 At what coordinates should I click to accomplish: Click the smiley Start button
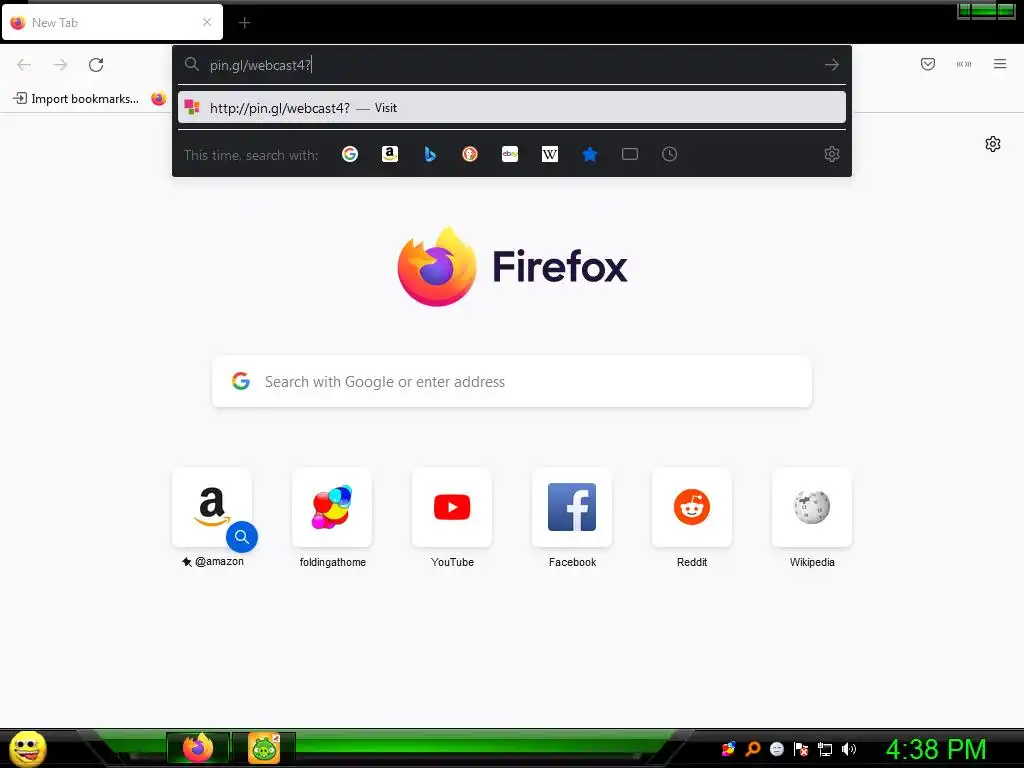(27, 748)
